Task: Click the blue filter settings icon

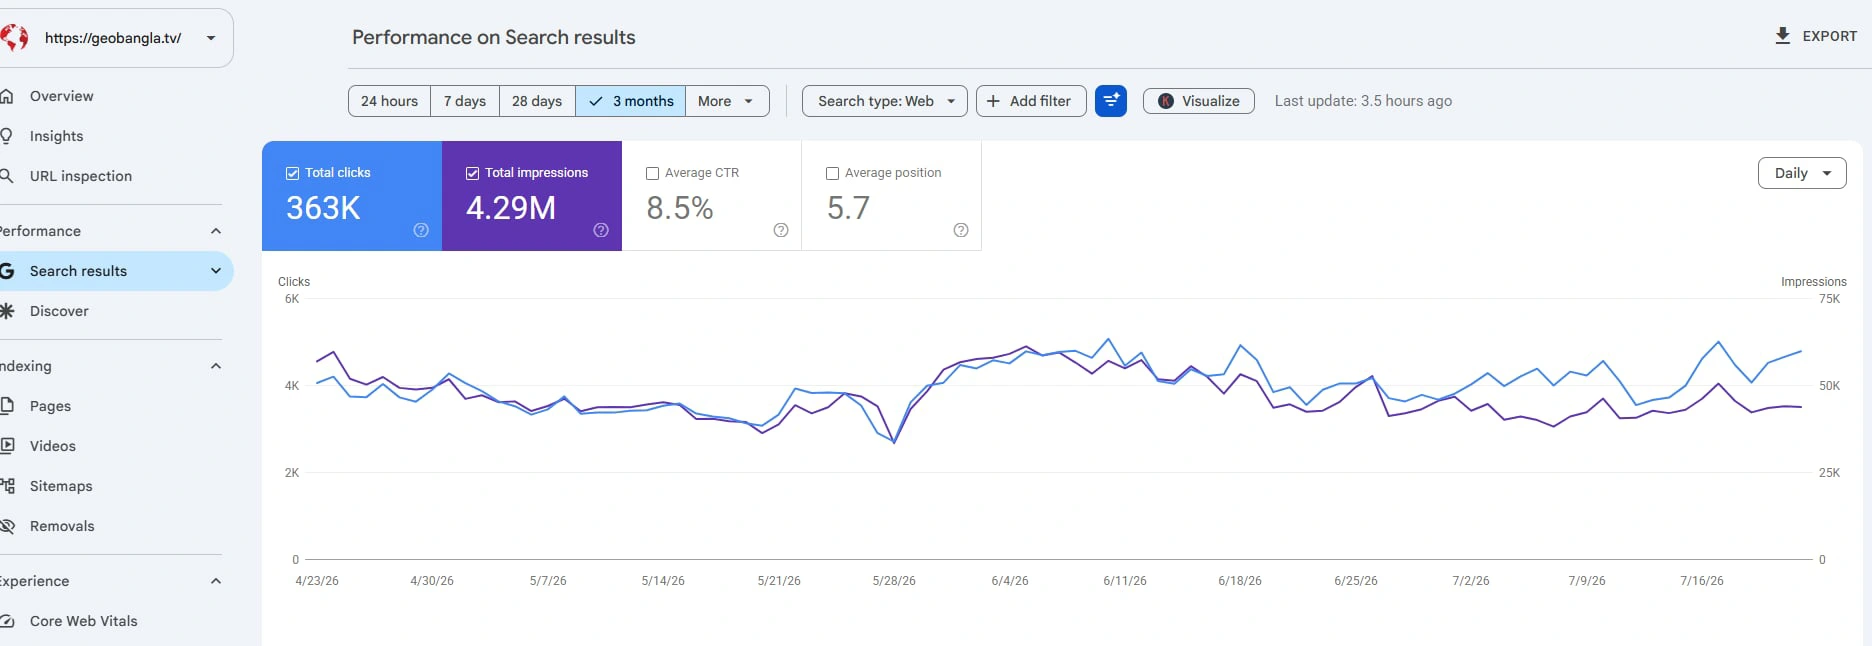Action: point(1111,101)
